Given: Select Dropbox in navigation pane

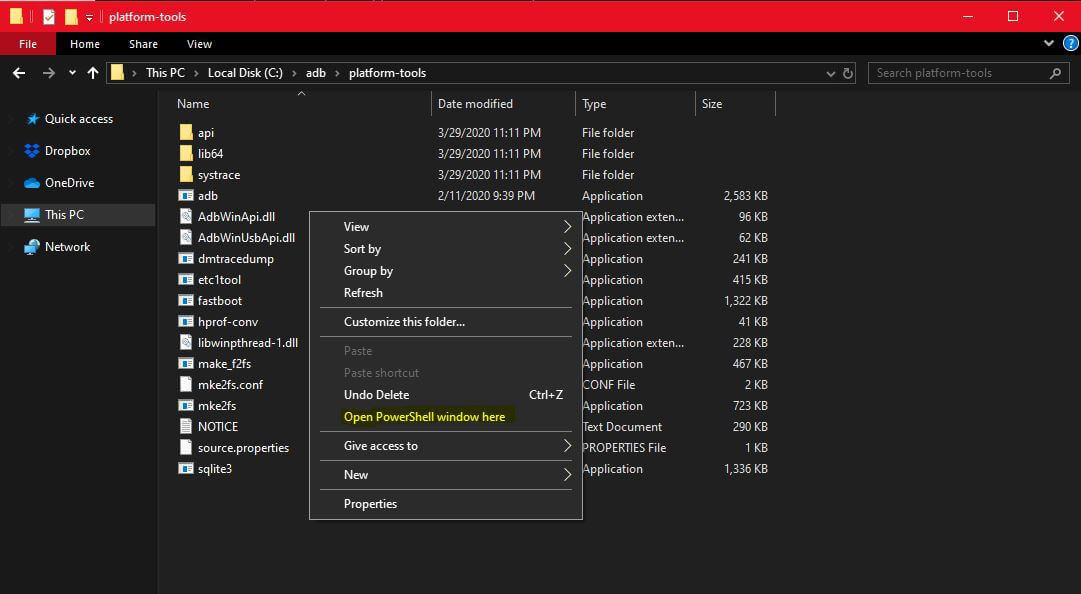Looking at the screenshot, I should 78,151.
